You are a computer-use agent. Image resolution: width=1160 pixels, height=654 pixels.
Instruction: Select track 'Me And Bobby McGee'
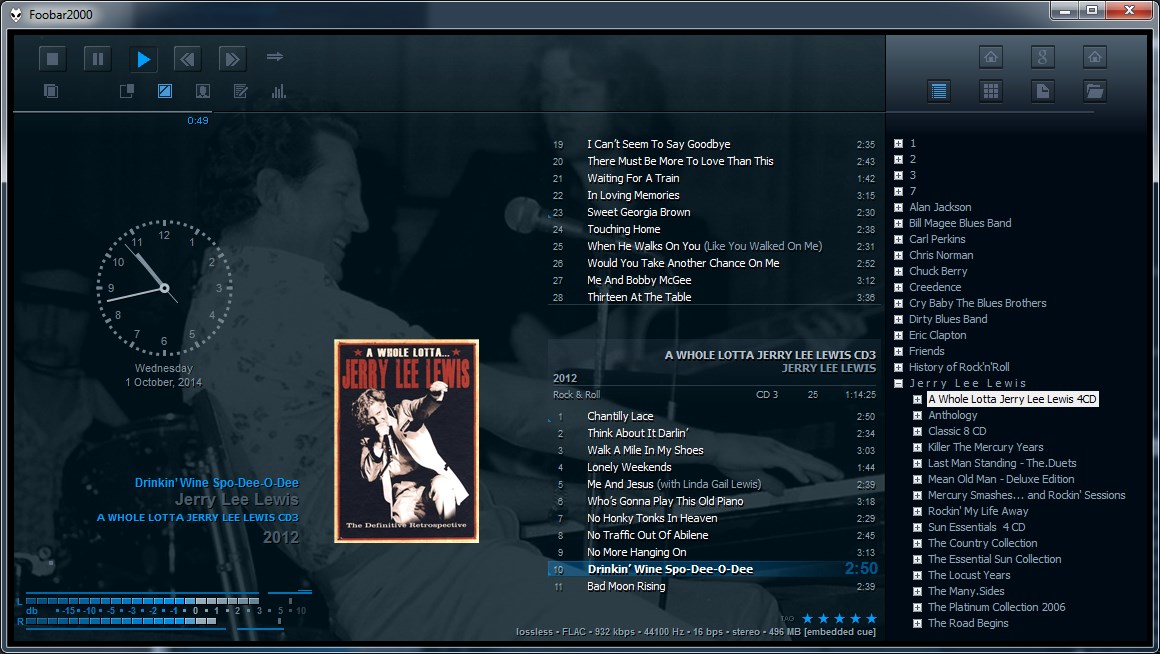(x=714, y=280)
